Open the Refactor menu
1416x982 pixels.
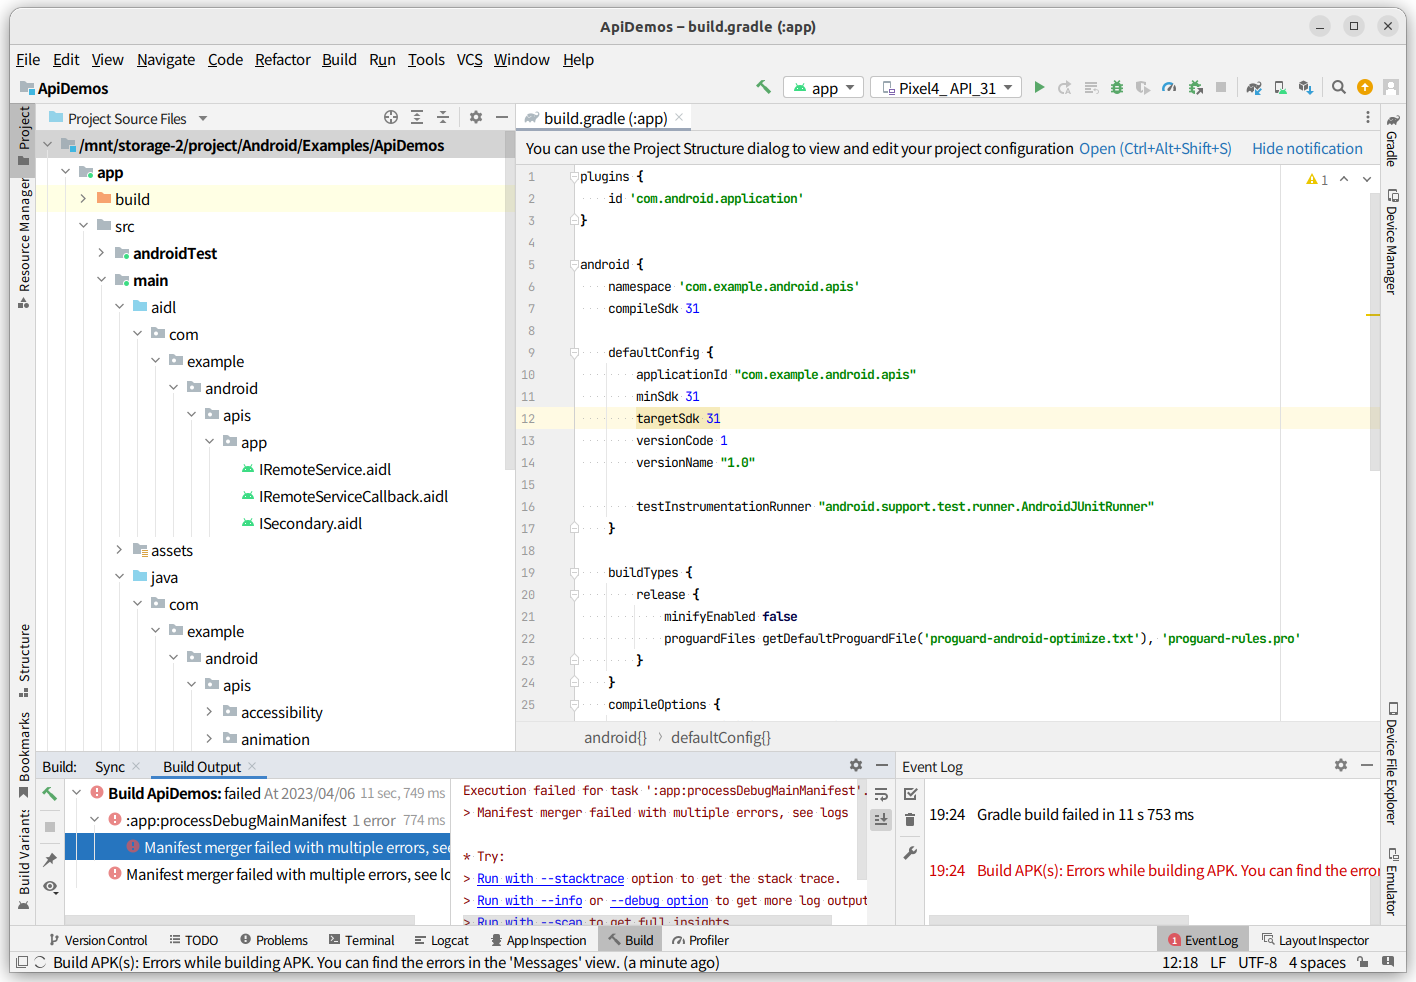(x=283, y=60)
